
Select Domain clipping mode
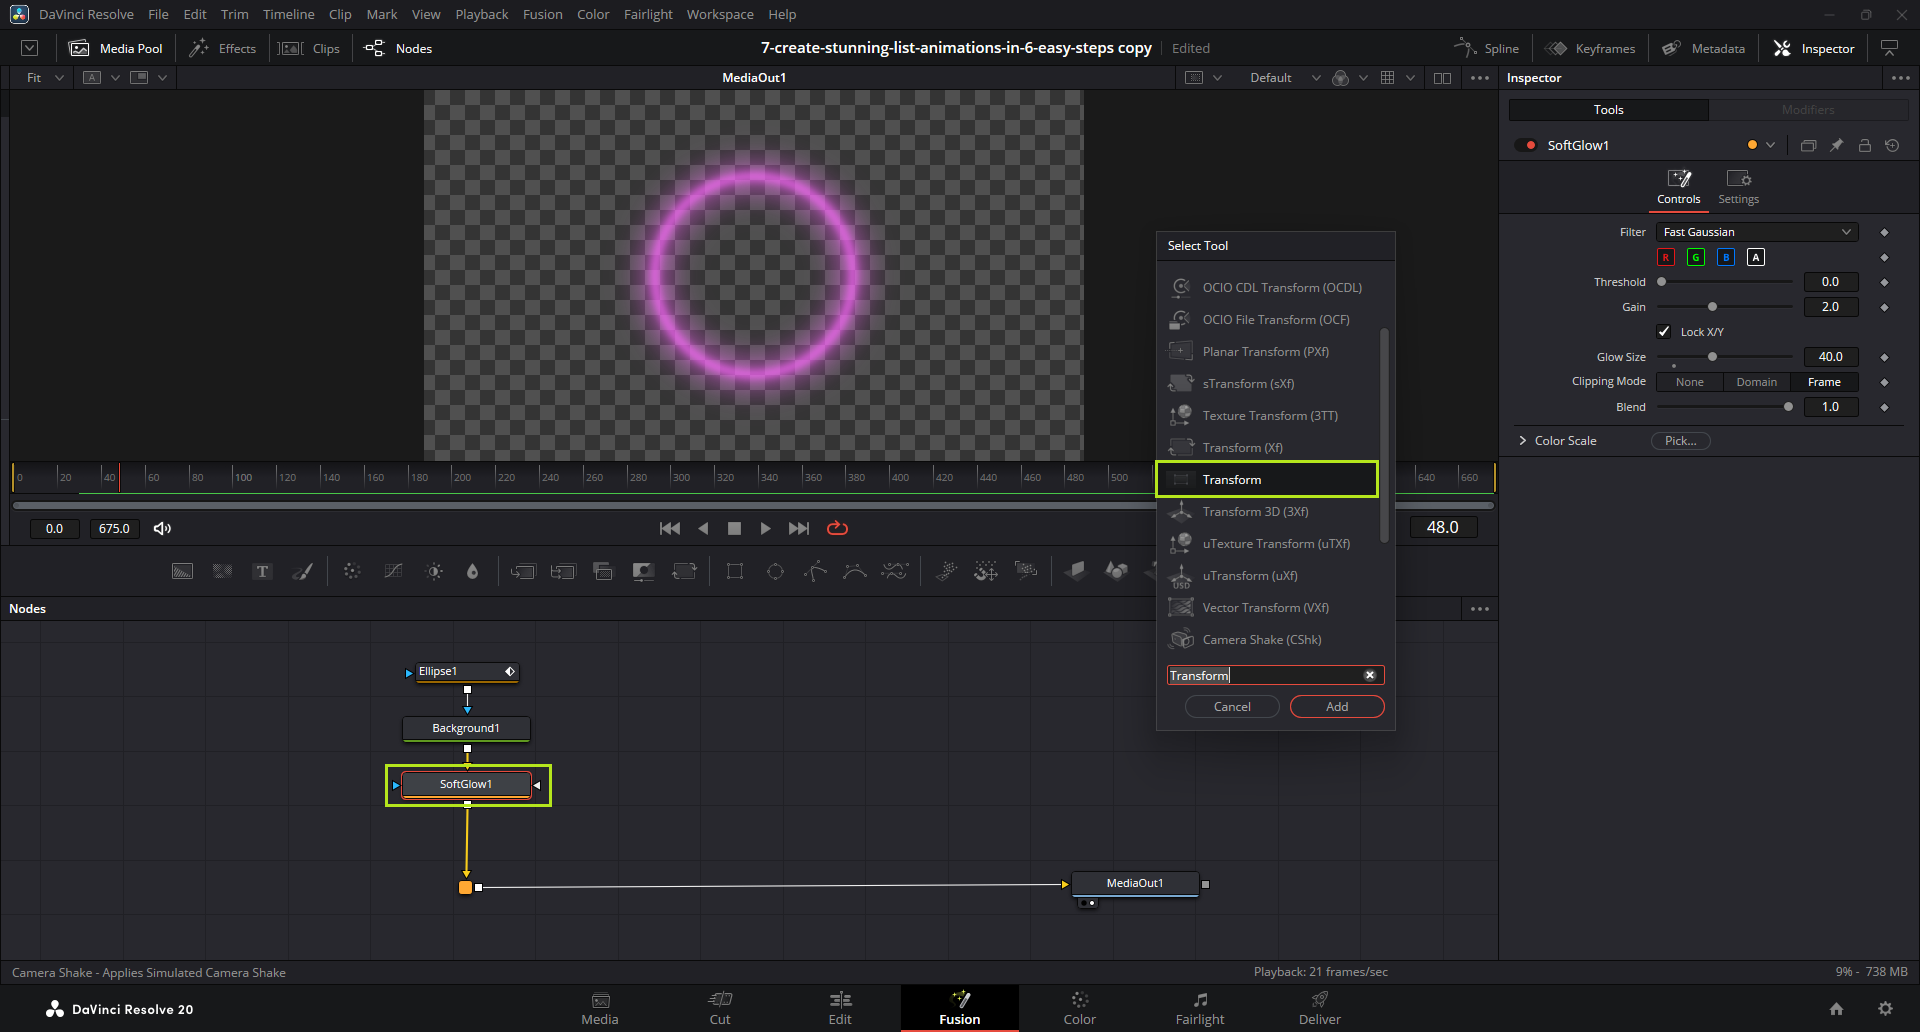[1756, 382]
